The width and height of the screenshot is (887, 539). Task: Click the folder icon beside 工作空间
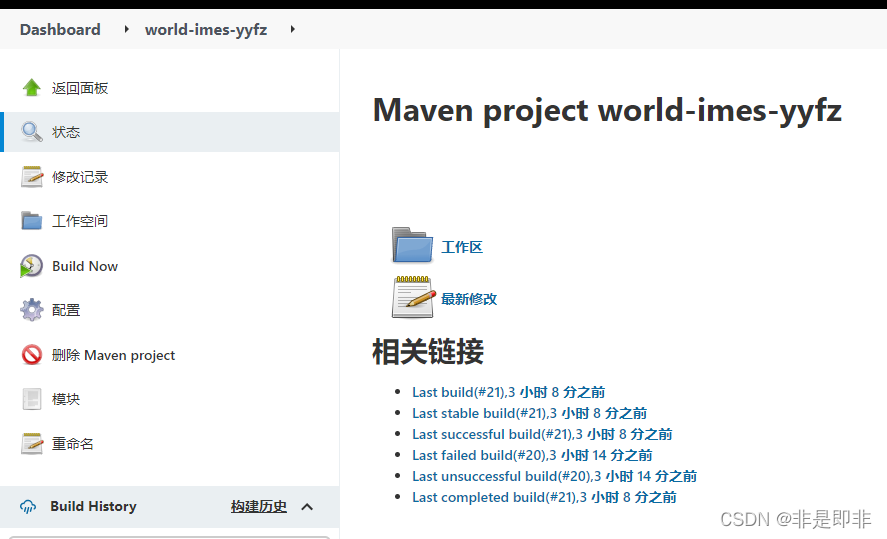[32, 221]
